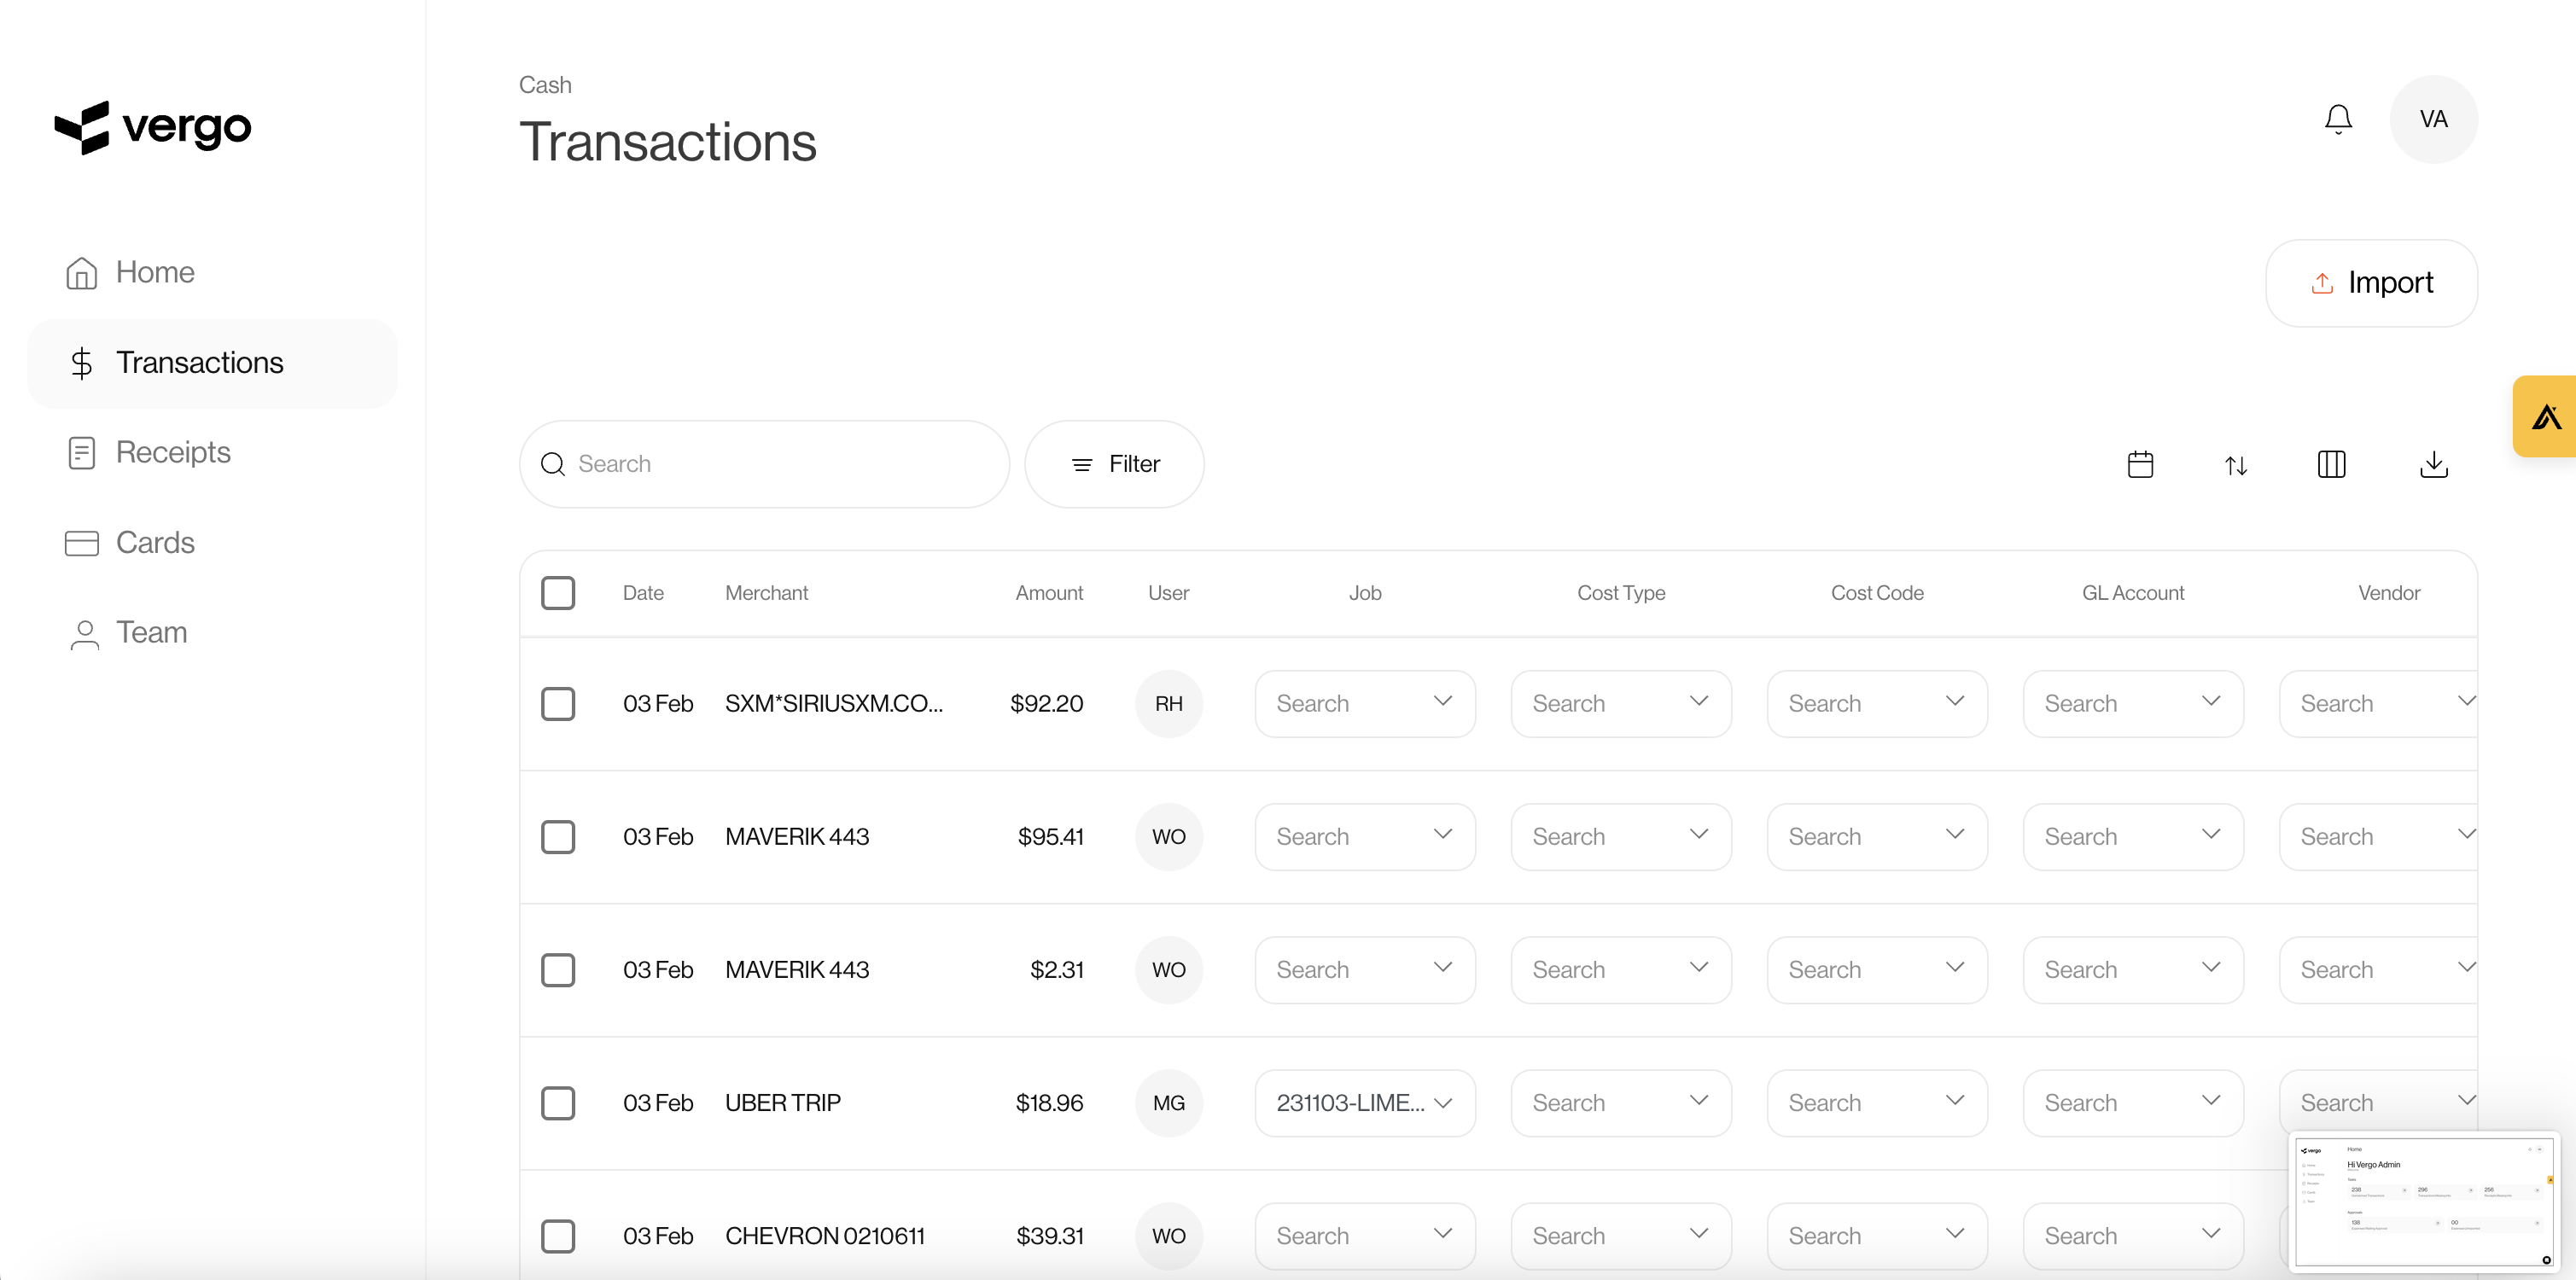2576x1280 pixels.
Task: Export transactions with the download icon
Action: point(2433,464)
